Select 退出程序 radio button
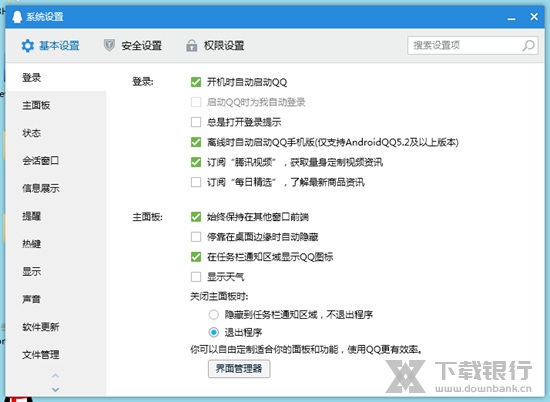The height and width of the screenshot is (402, 550). click(x=214, y=332)
